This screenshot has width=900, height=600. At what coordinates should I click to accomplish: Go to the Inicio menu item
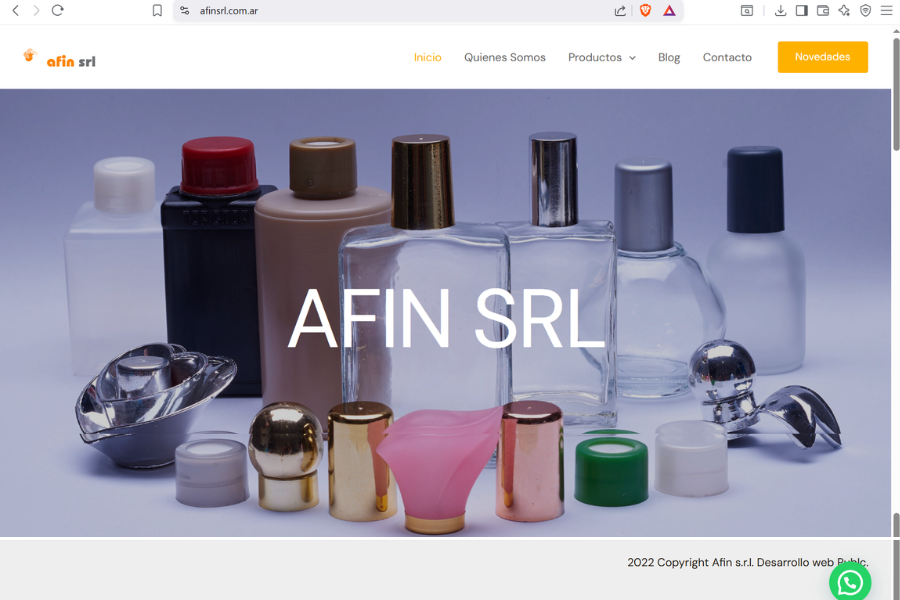tap(427, 58)
